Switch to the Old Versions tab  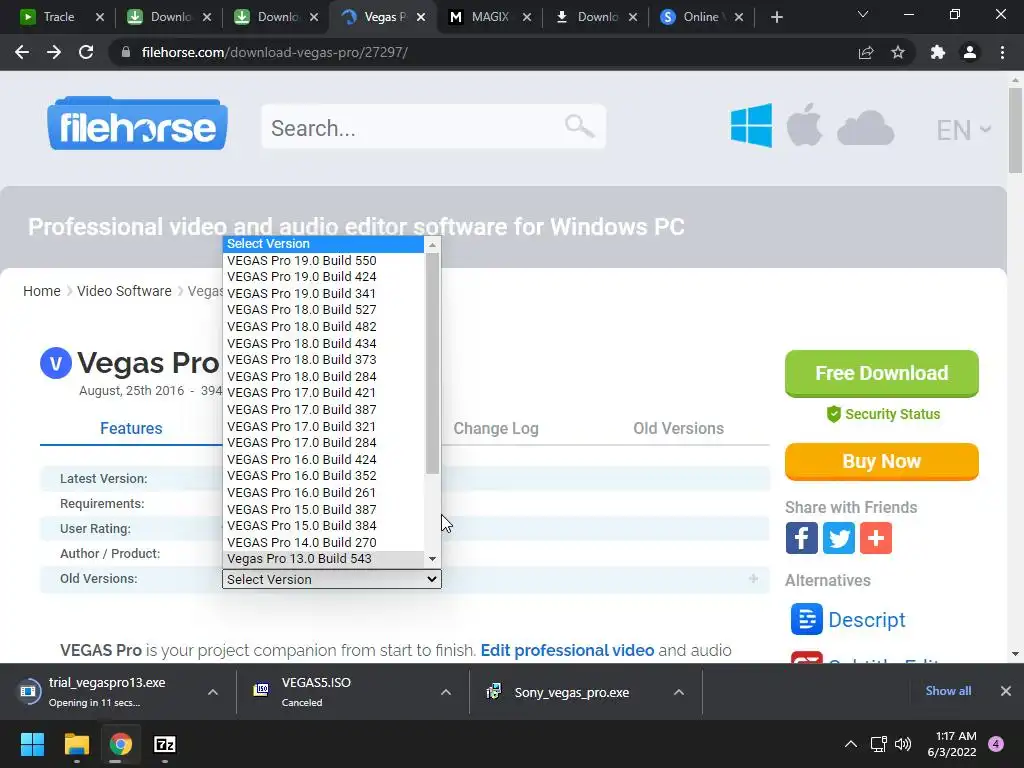[679, 428]
